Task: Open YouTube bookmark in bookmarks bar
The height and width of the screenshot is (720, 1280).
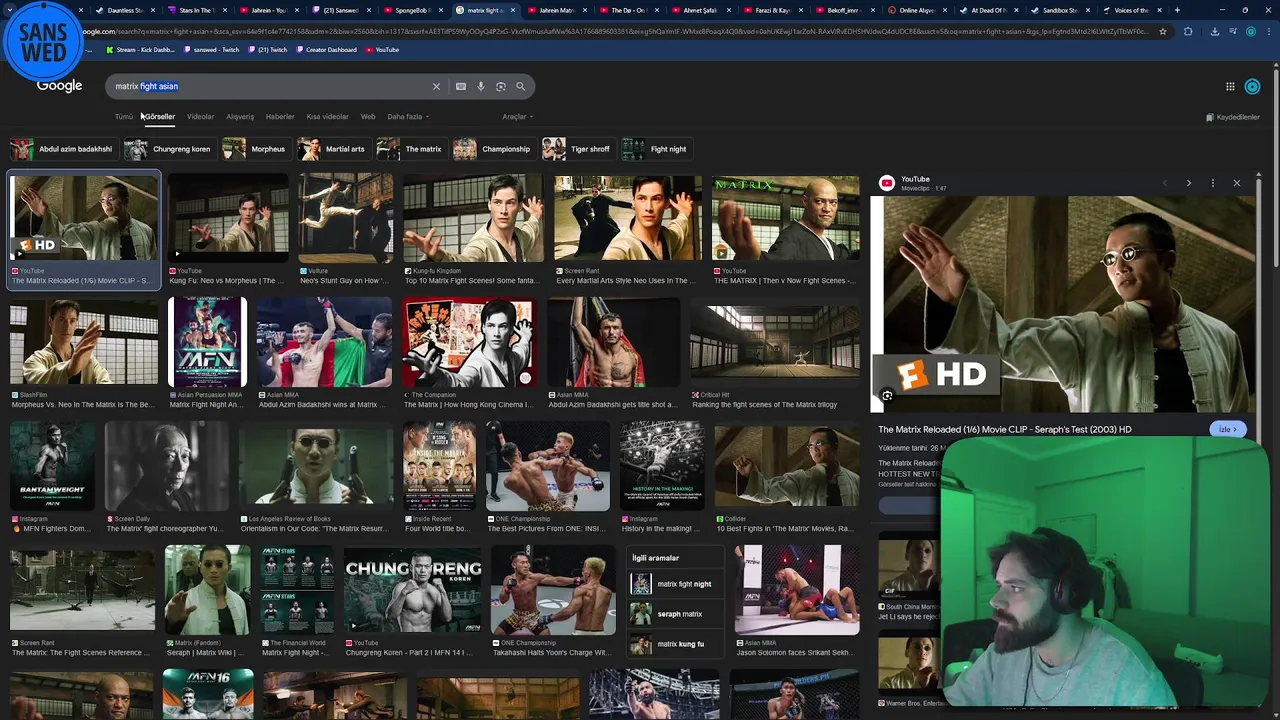Action: tap(382, 50)
